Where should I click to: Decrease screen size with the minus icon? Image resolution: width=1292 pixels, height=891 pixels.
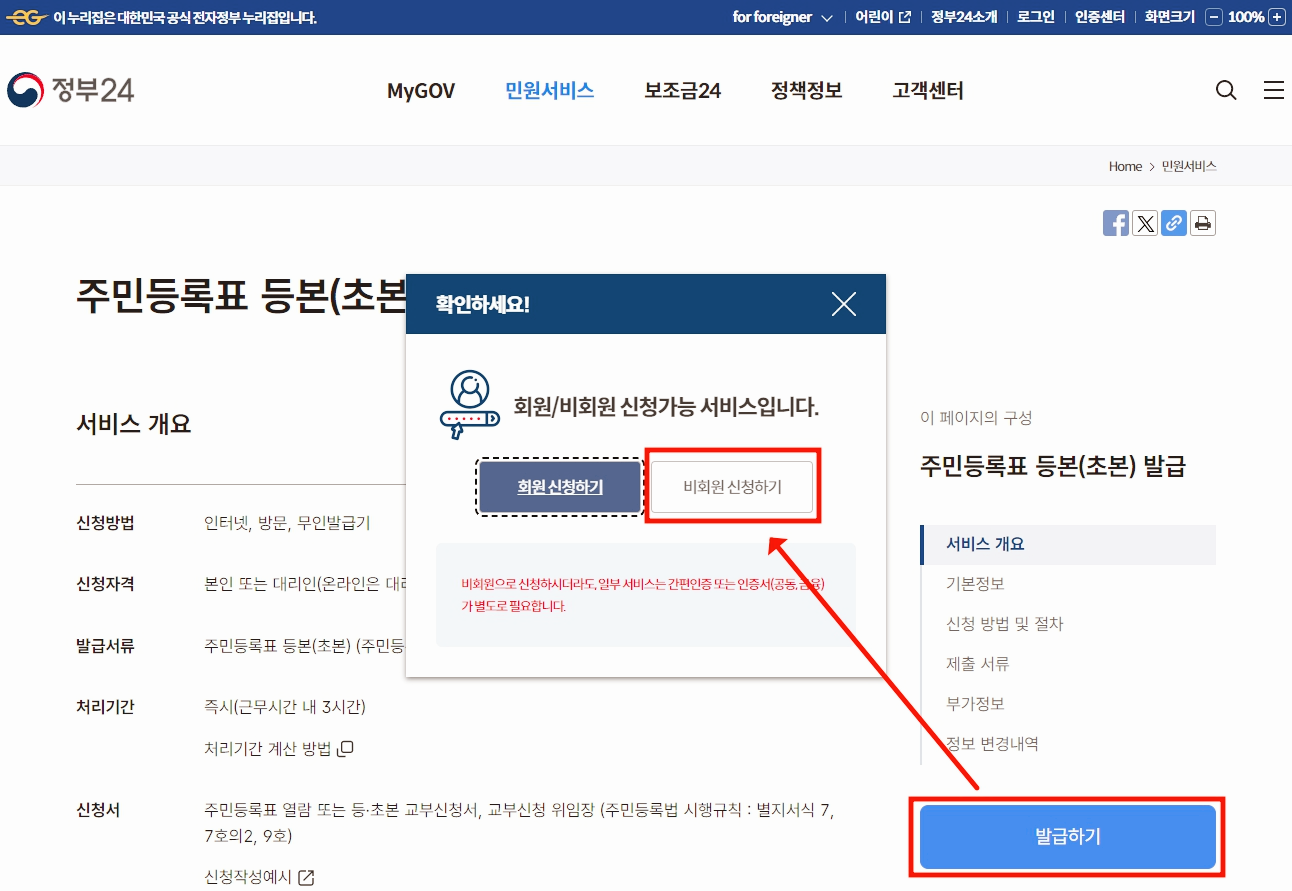pos(1214,17)
